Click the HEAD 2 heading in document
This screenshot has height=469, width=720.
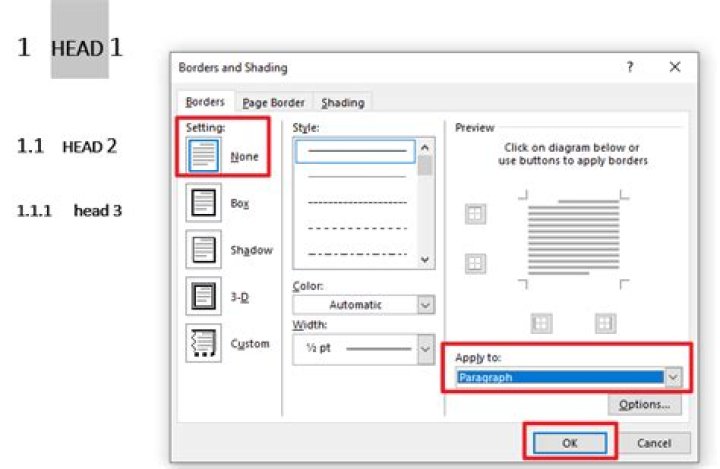pyautogui.click(x=90, y=147)
